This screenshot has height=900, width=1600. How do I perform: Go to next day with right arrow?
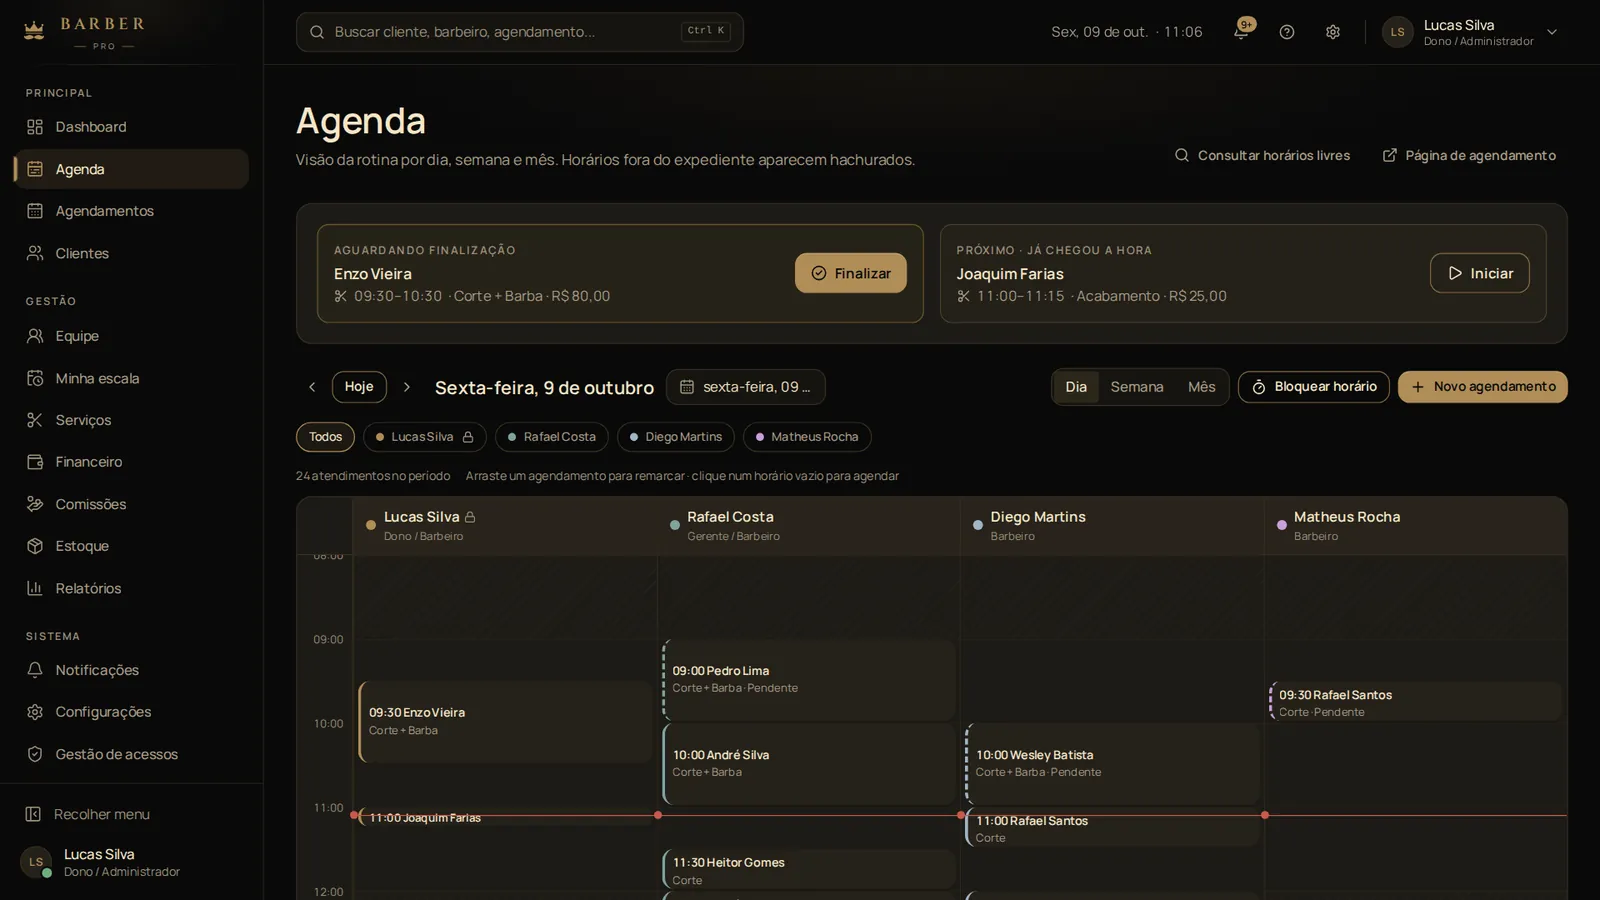tap(406, 387)
